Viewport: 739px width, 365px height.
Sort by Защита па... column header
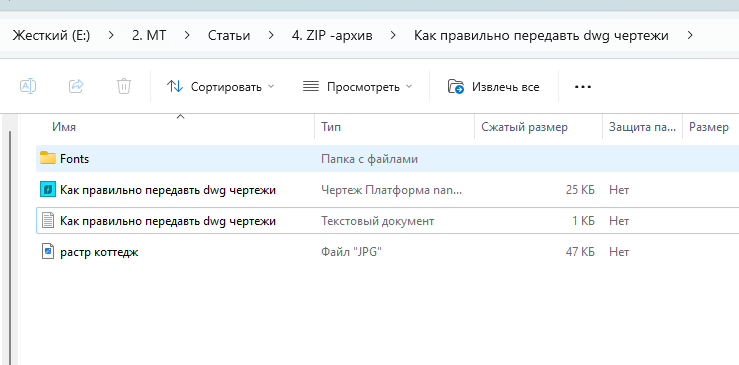click(x=642, y=127)
